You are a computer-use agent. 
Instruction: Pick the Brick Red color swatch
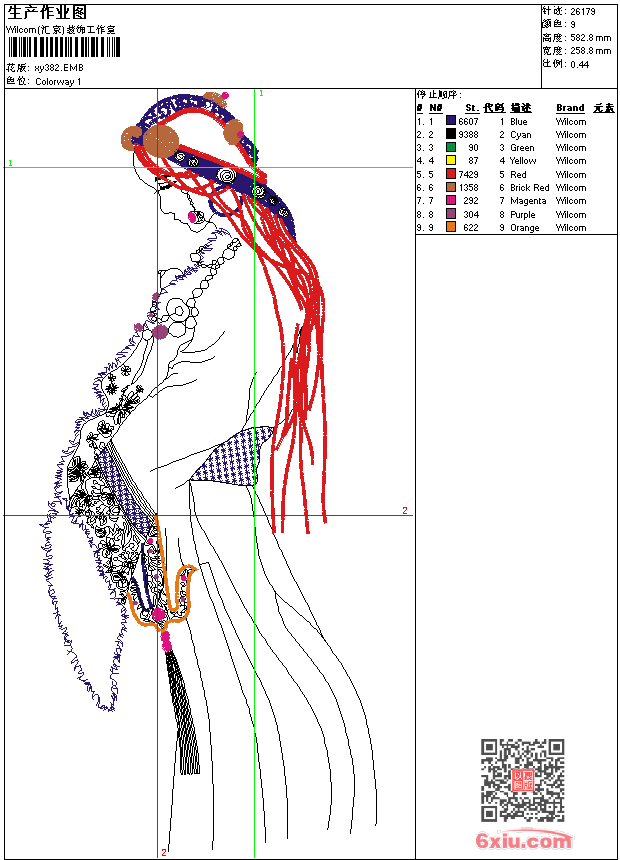(450, 187)
